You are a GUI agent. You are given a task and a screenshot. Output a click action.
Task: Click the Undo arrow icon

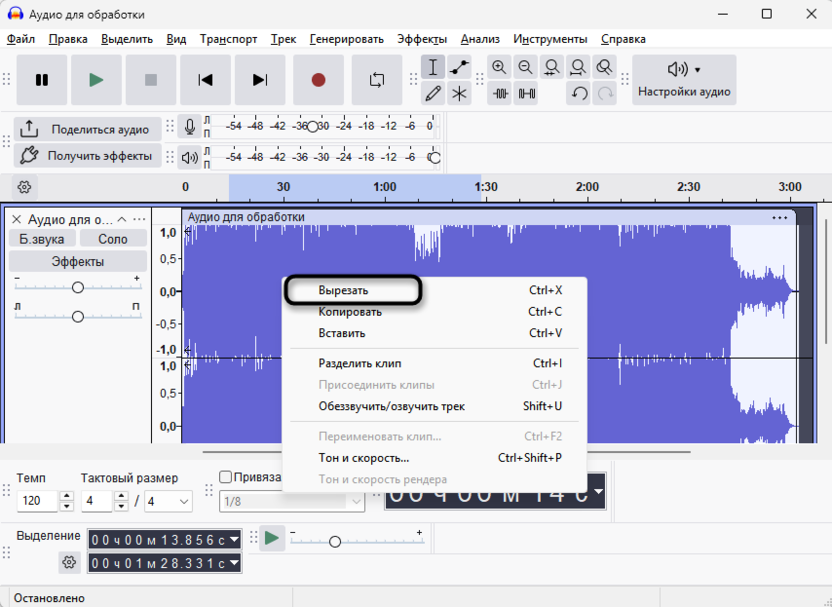pyautogui.click(x=579, y=93)
